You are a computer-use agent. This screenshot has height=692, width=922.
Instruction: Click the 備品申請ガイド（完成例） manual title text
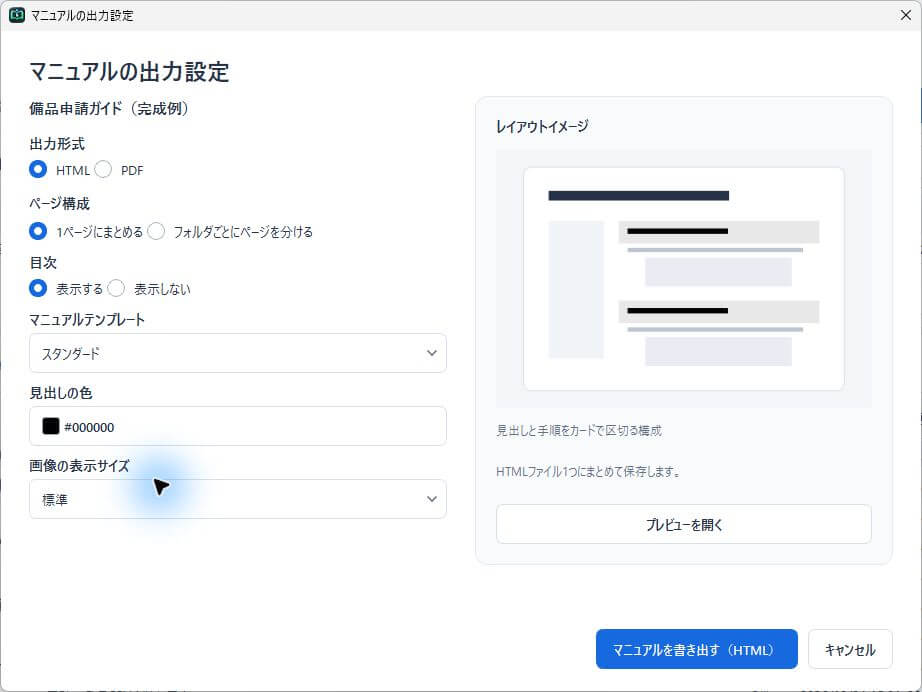pyautogui.click(x=109, y=109)
